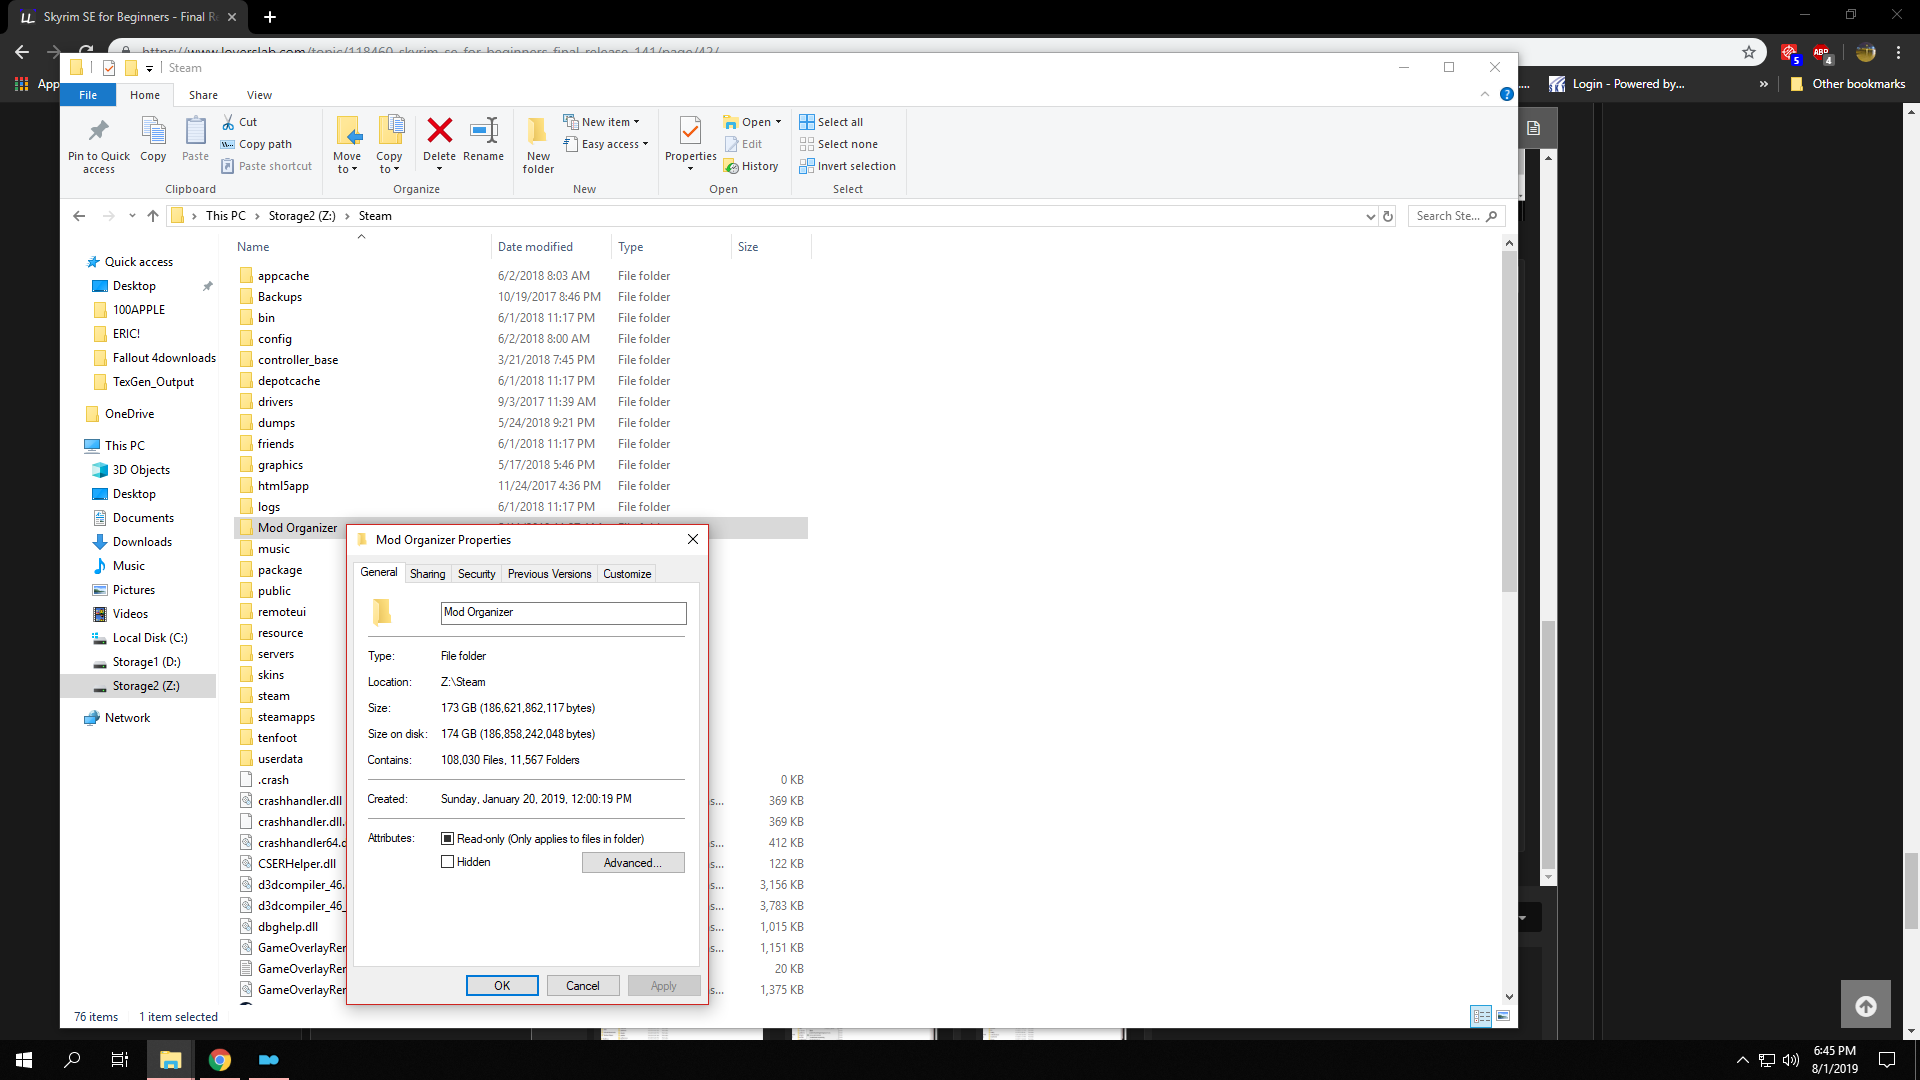
Task: Expand the New item dropdown
Action: tap(601, 122)
